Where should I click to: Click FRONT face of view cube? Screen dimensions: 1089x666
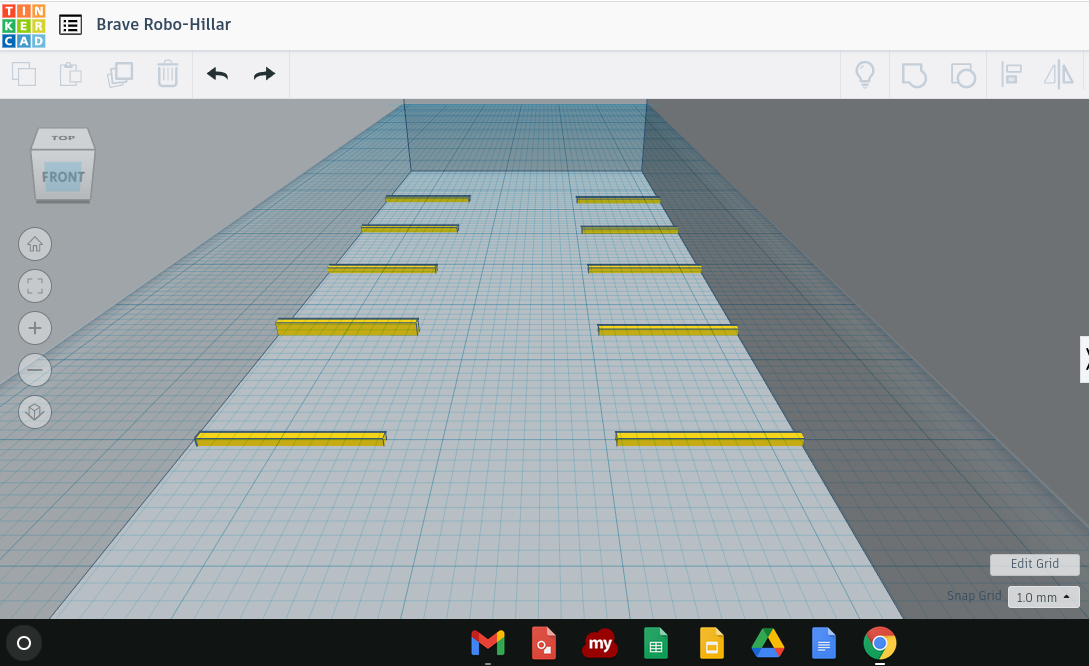pyautogui.click(x=63, y=176)
